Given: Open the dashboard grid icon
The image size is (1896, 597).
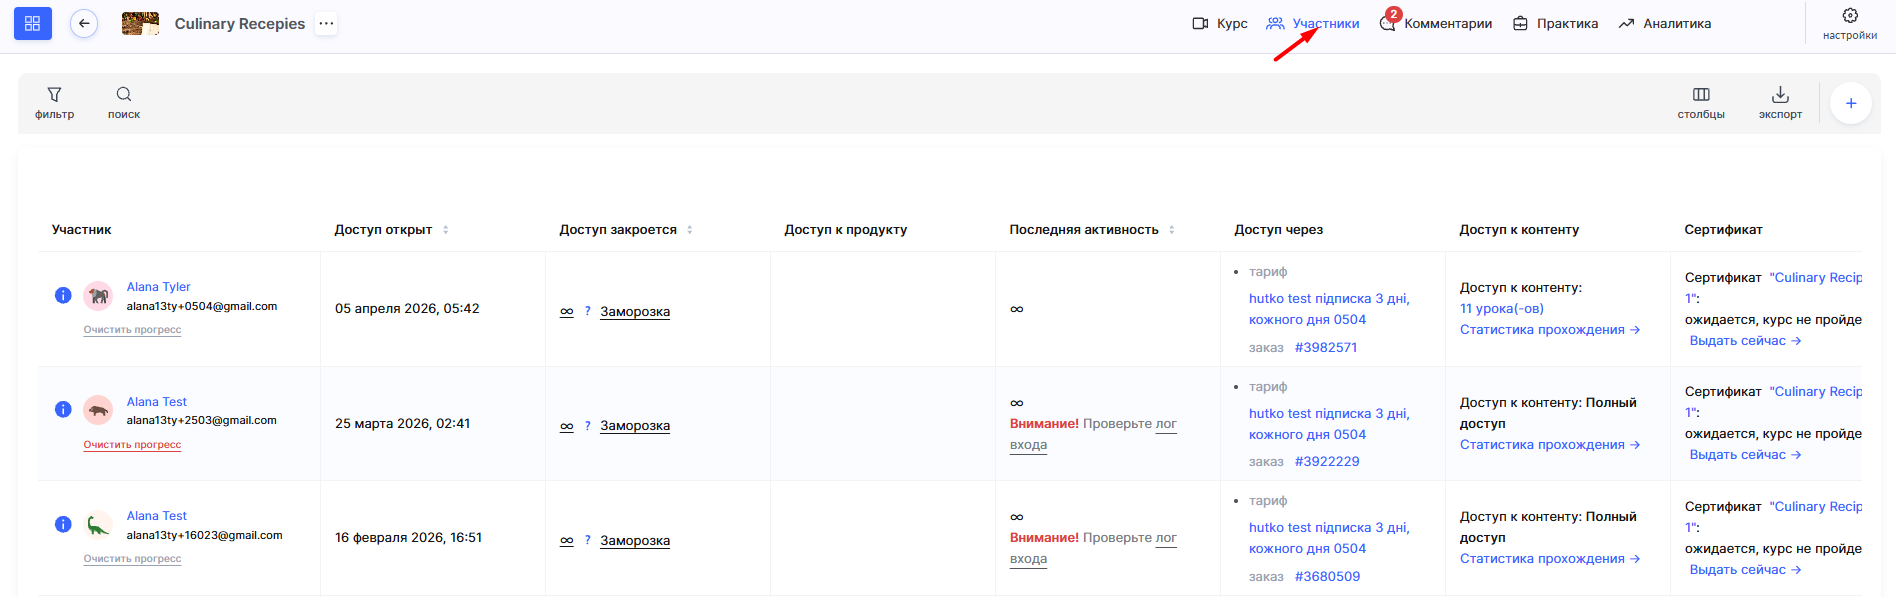Looking at the screenshot, I should pyautogui.click(x=32, y=23).
